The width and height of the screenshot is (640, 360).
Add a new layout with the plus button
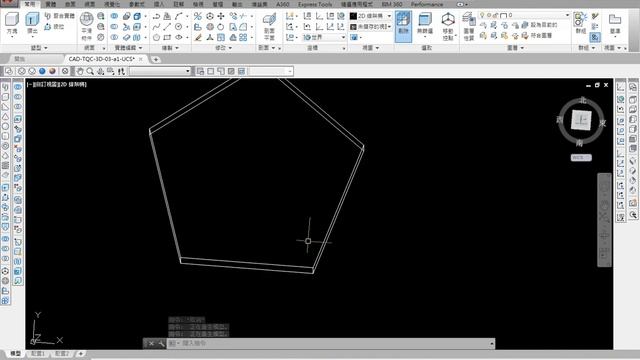tap(80, 353)
